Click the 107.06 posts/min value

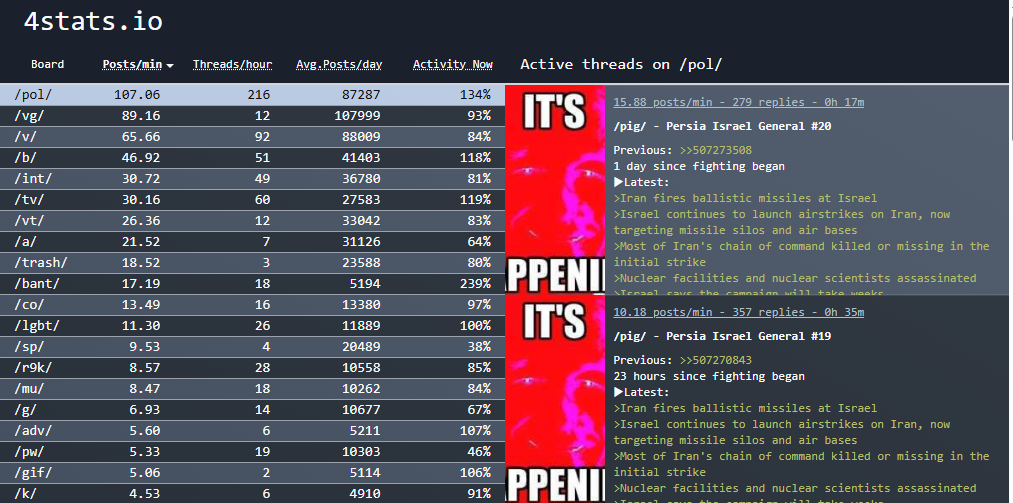137,95
